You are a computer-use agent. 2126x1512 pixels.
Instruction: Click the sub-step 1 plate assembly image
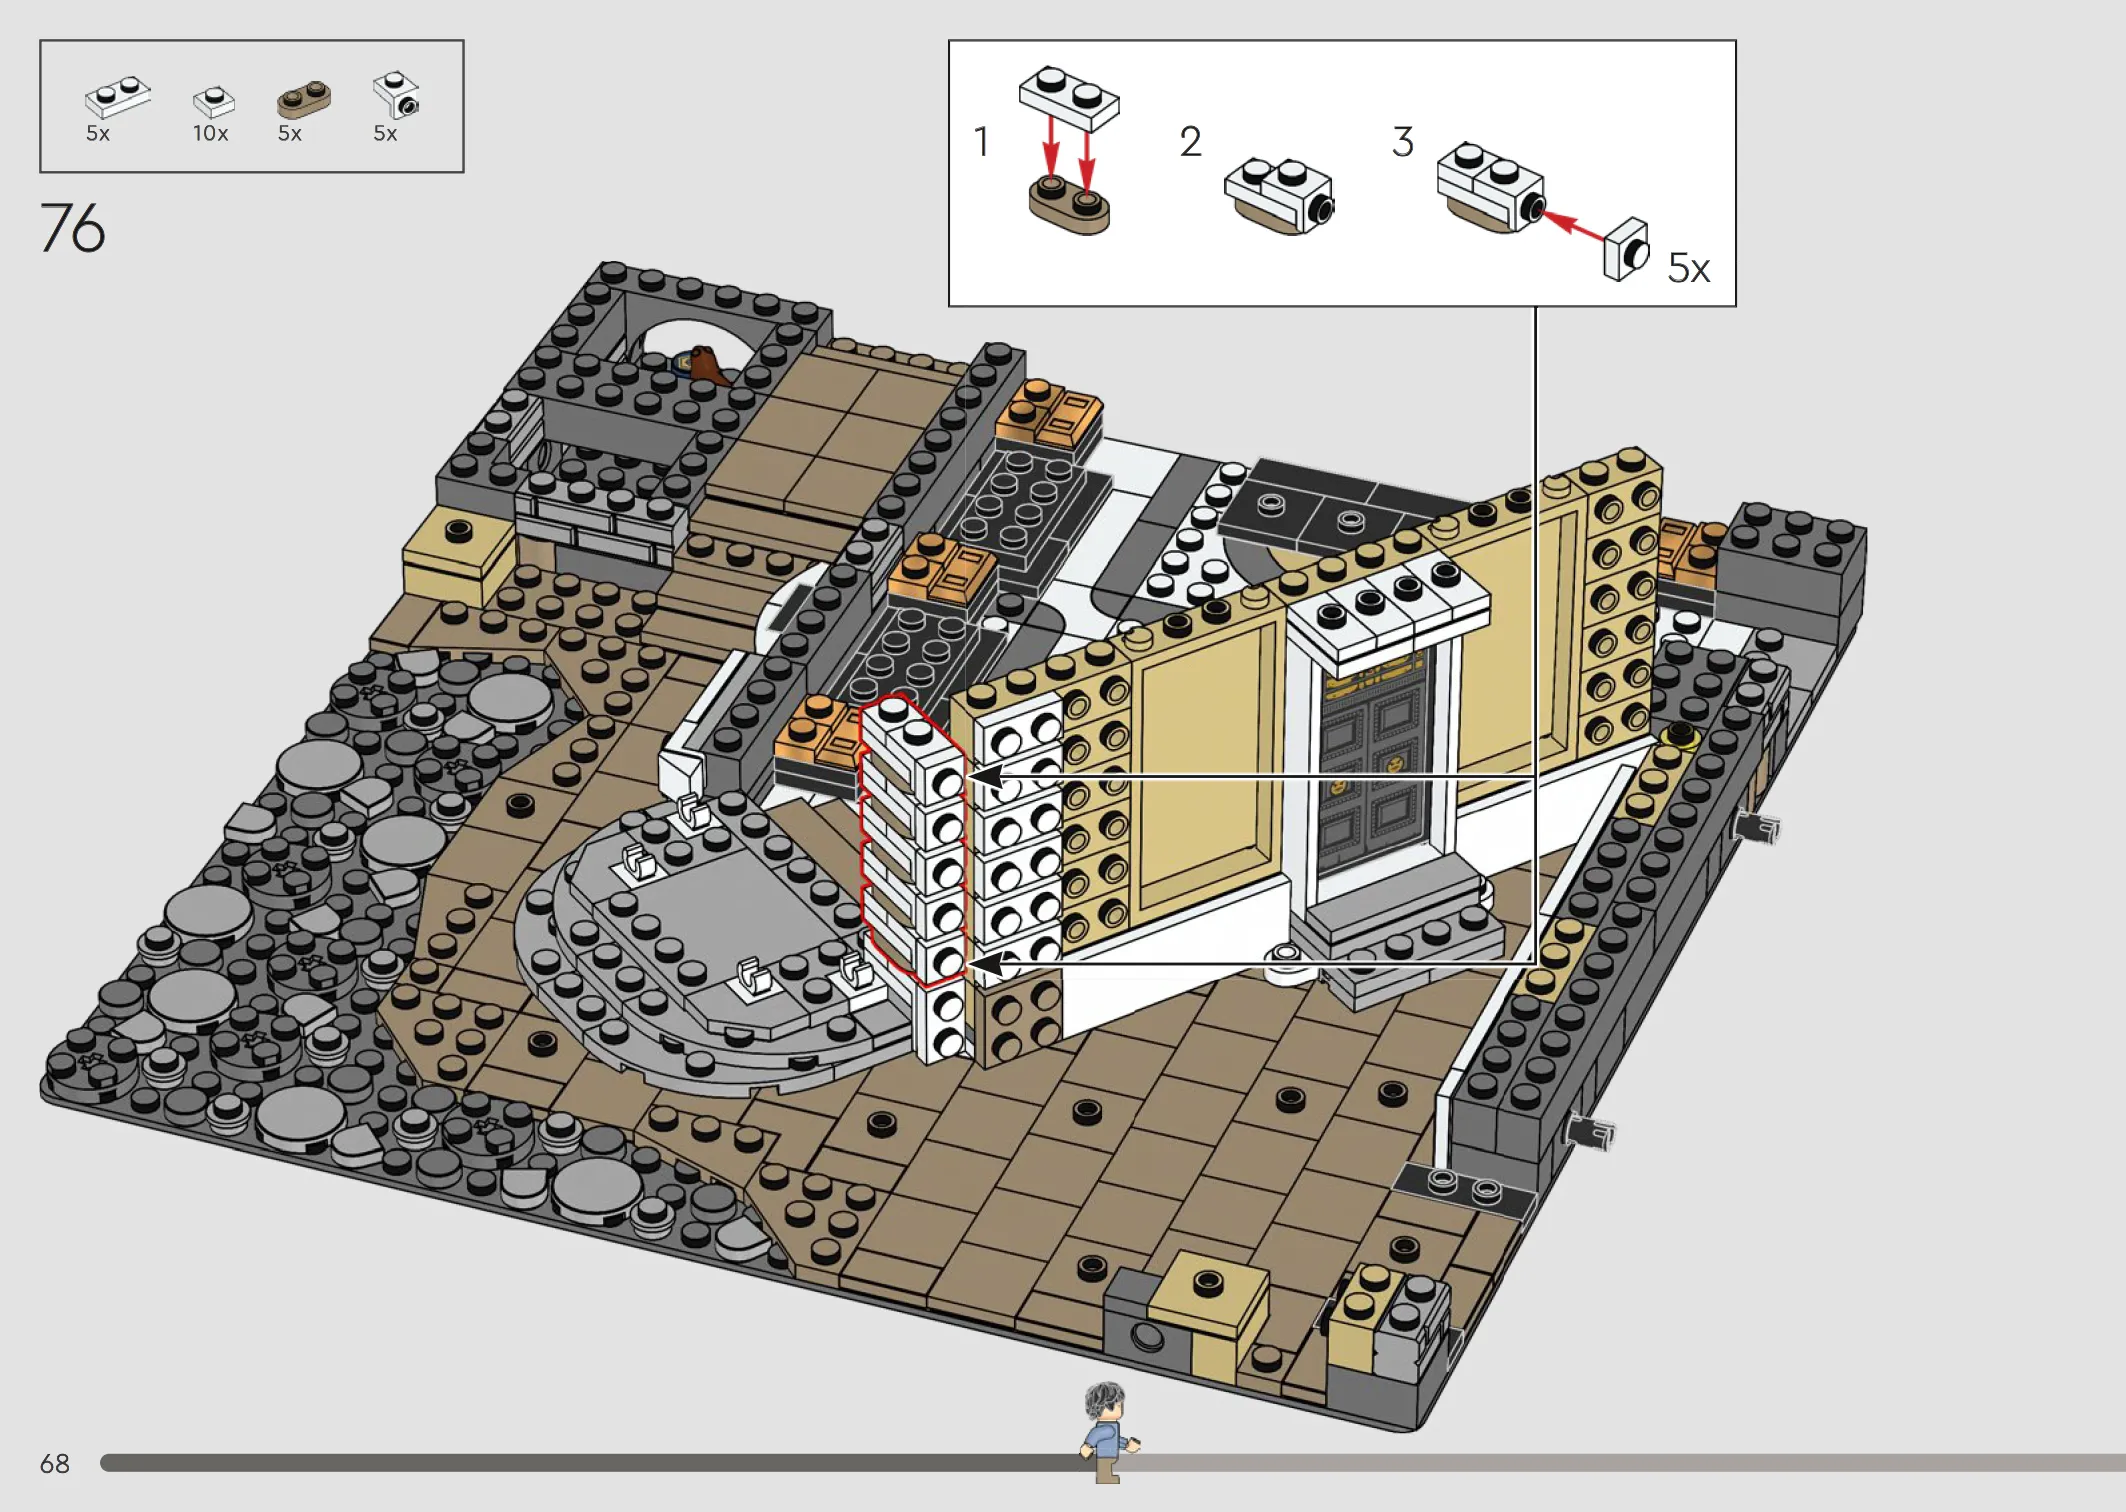coord(1069,150)
